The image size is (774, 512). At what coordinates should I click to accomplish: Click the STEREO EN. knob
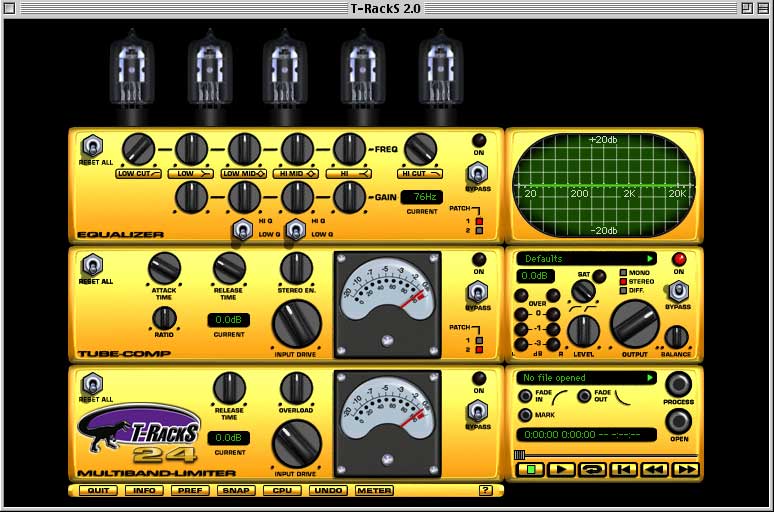coord(296,269)
